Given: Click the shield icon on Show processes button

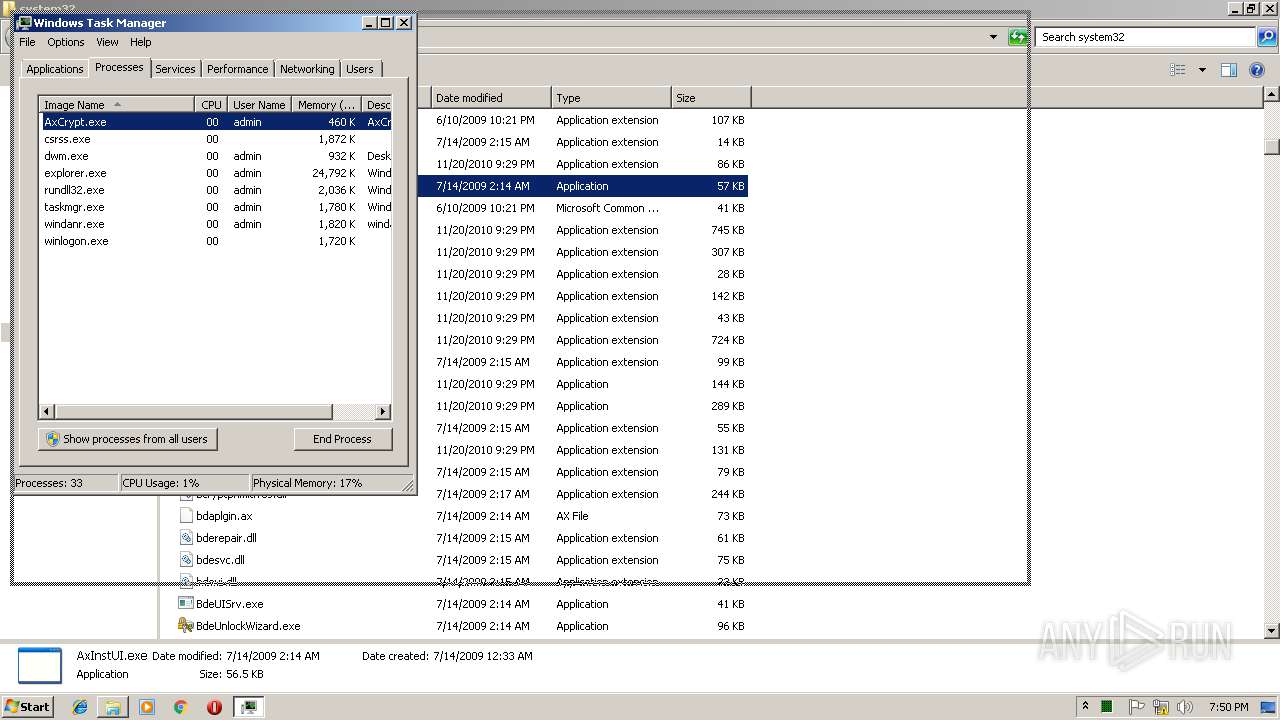Looking at the screenshot, I should click(x=52, y=439).
